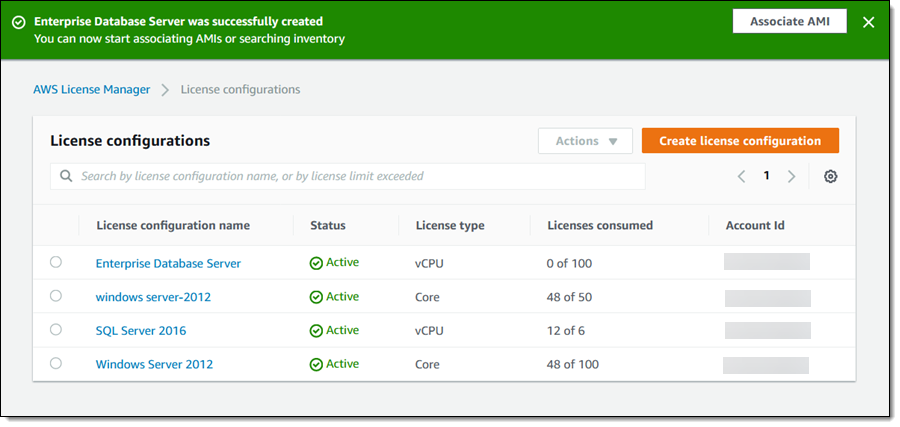Navigate to AWS License Manager breadcrumb
The height and width of the screenshot is (427, 900).
pyautogui.click(x=92, y=90)
